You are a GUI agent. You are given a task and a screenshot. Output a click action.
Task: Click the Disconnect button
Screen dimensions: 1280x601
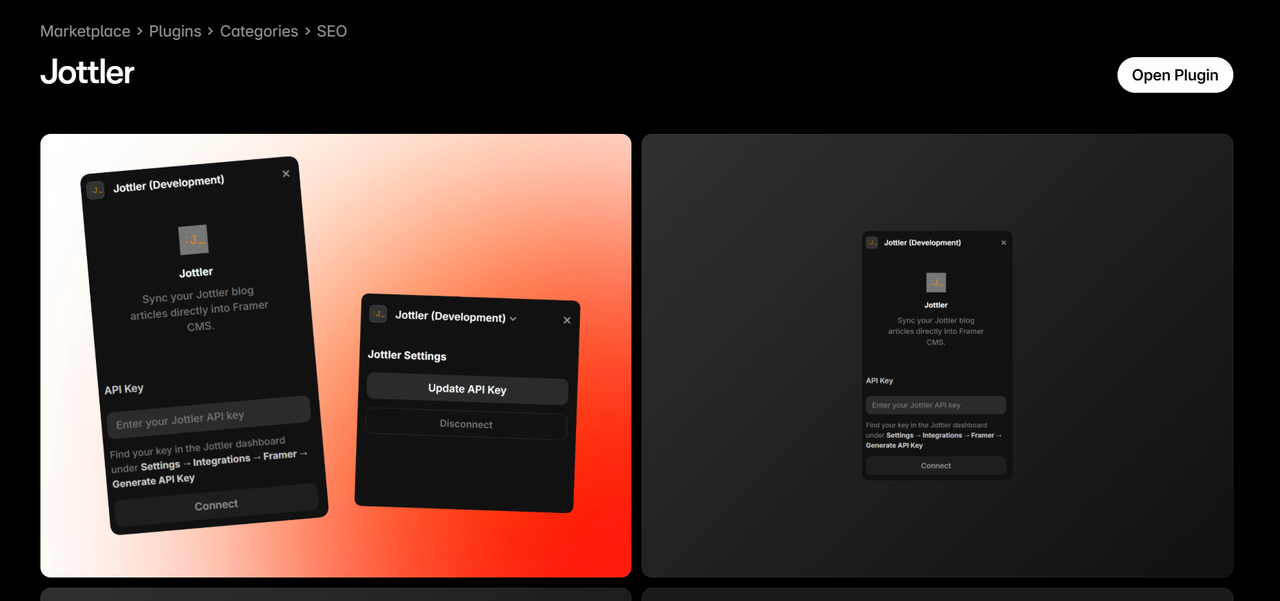[x=466, y=424]
